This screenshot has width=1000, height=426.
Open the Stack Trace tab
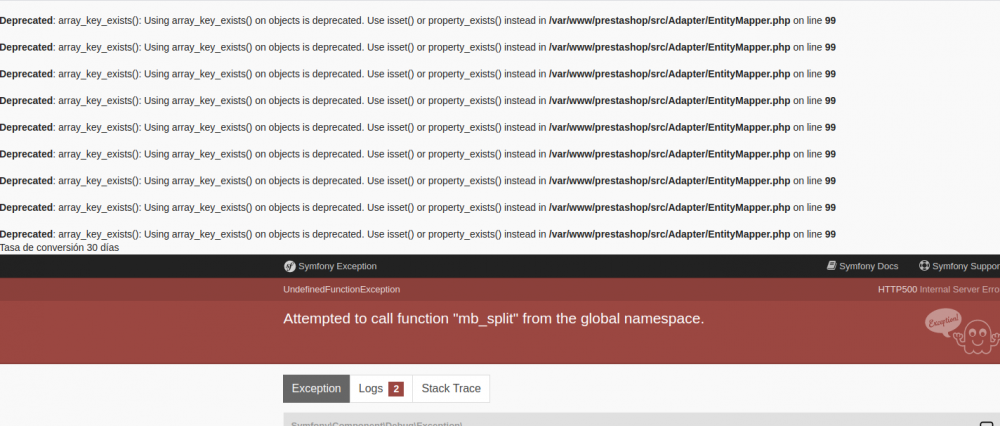(451, 388)
